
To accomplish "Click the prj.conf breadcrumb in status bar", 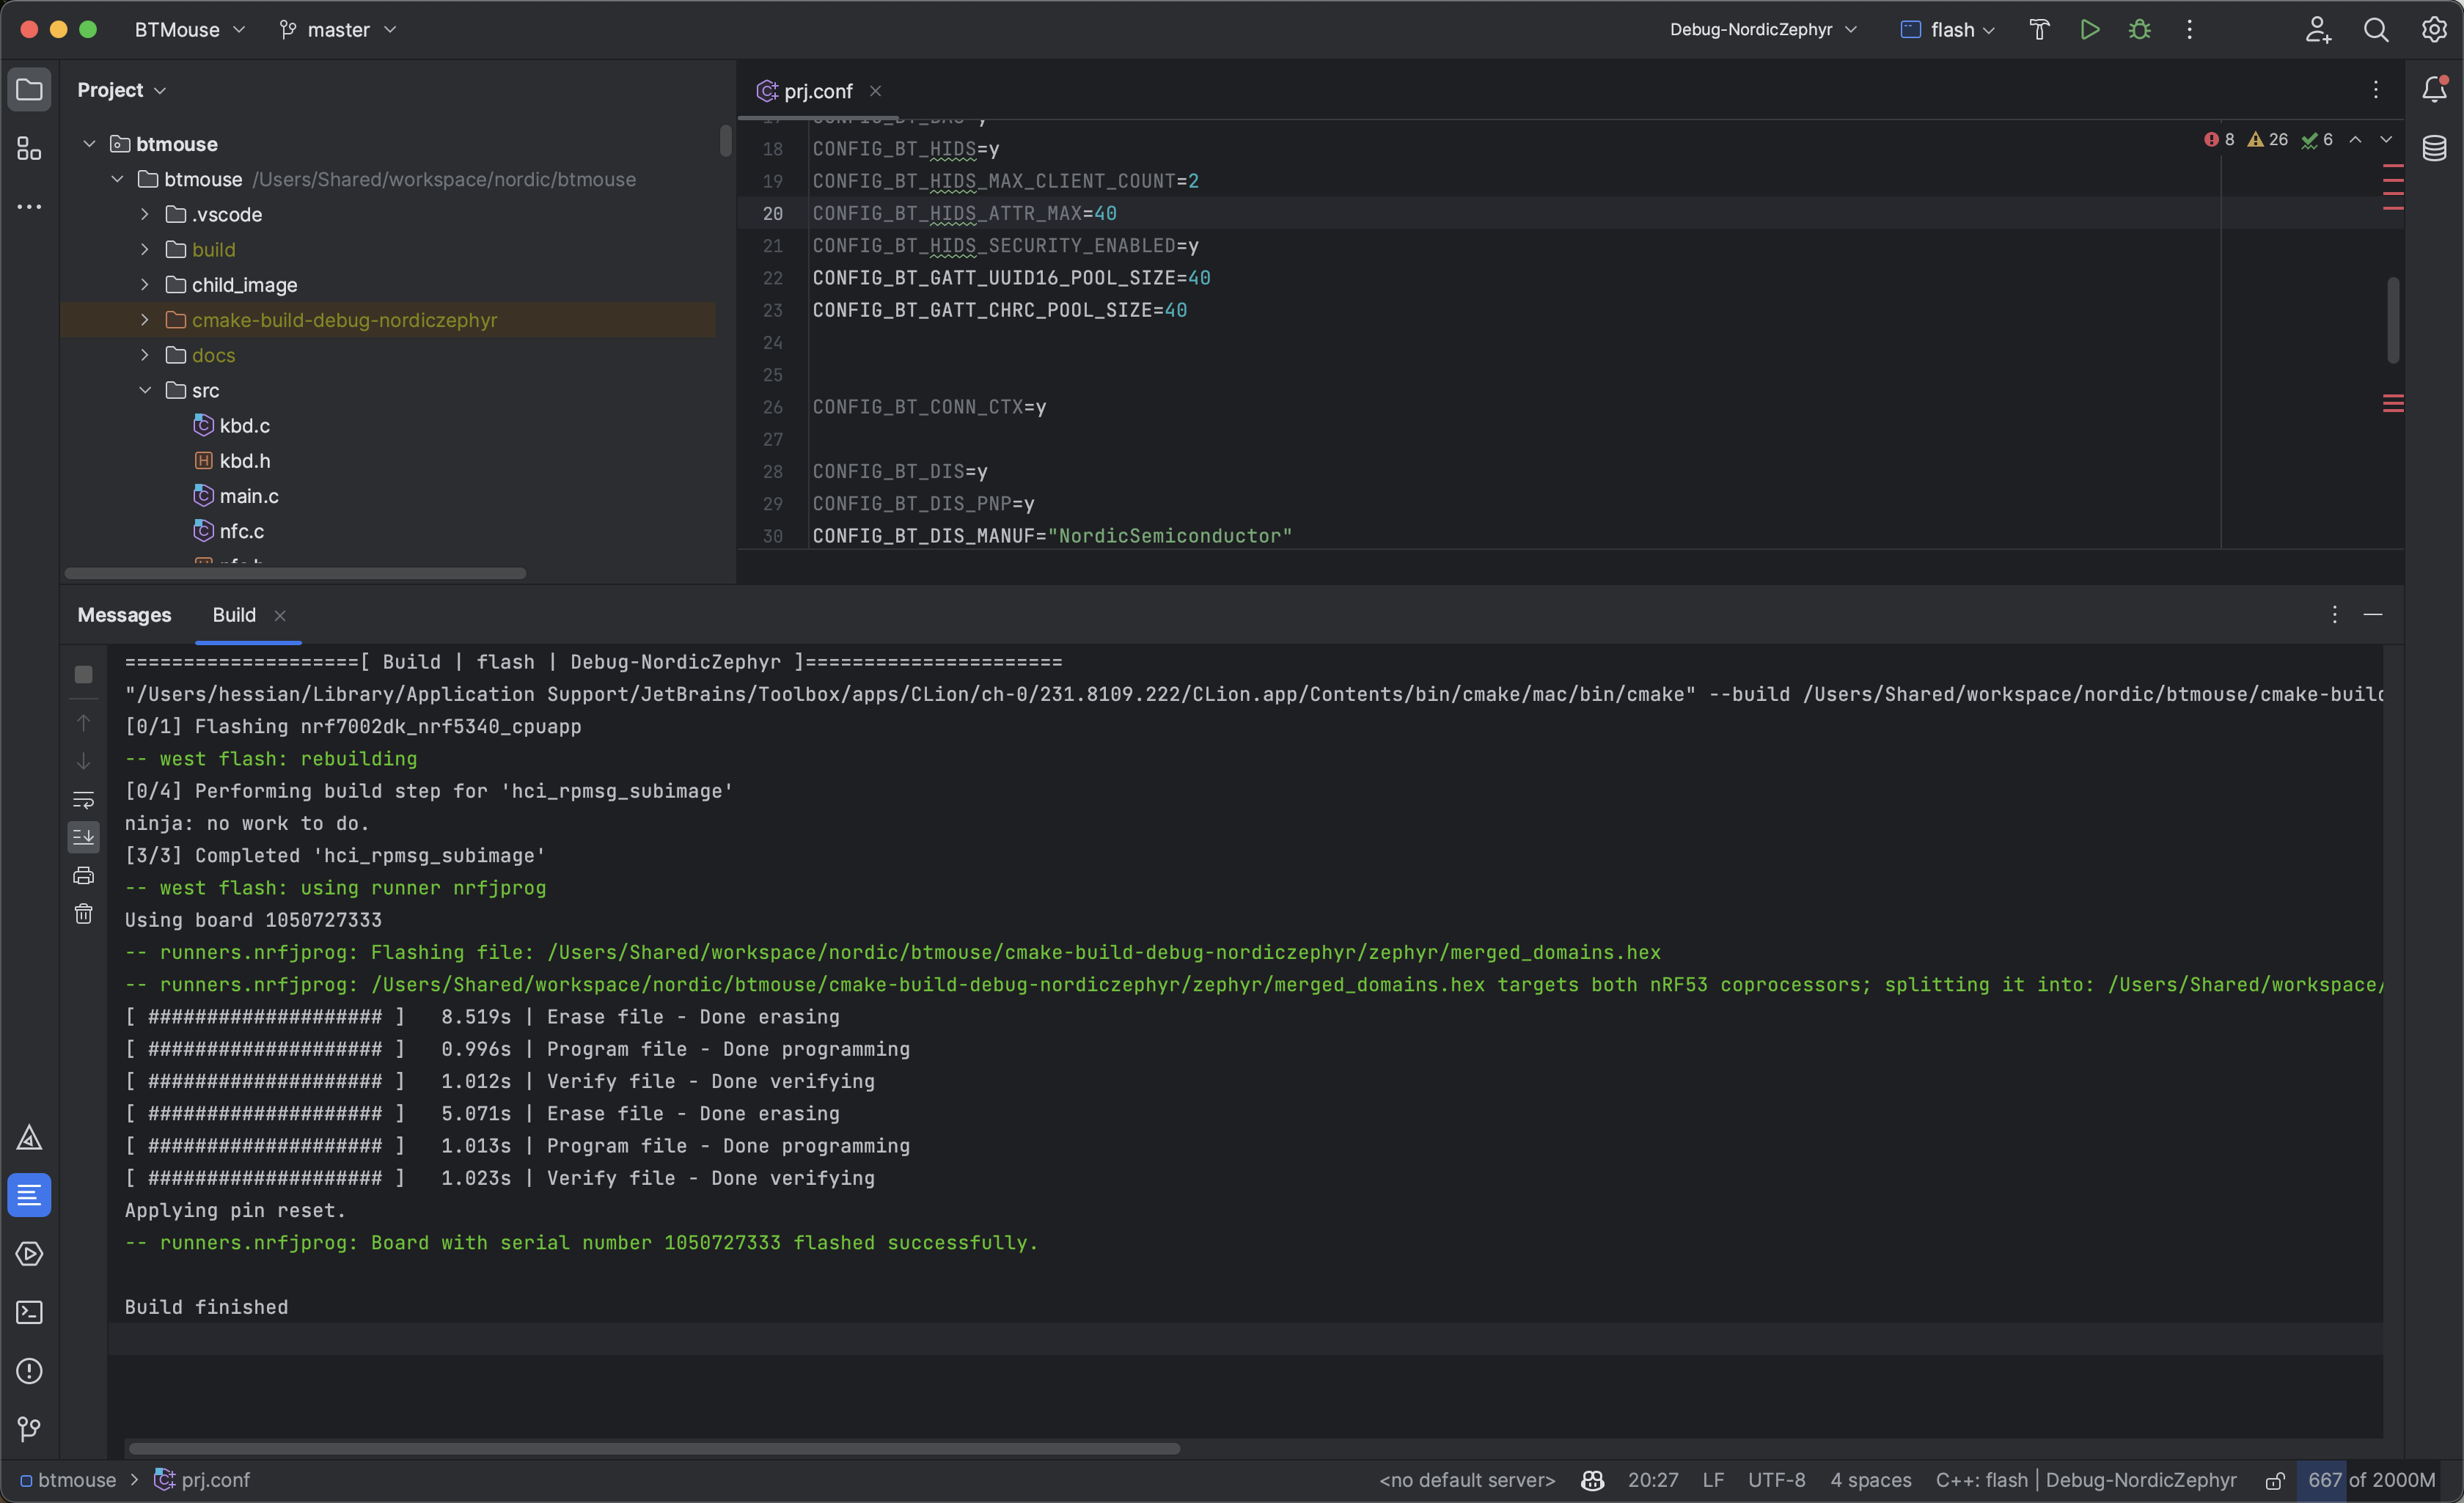I will click(201, 1480).
